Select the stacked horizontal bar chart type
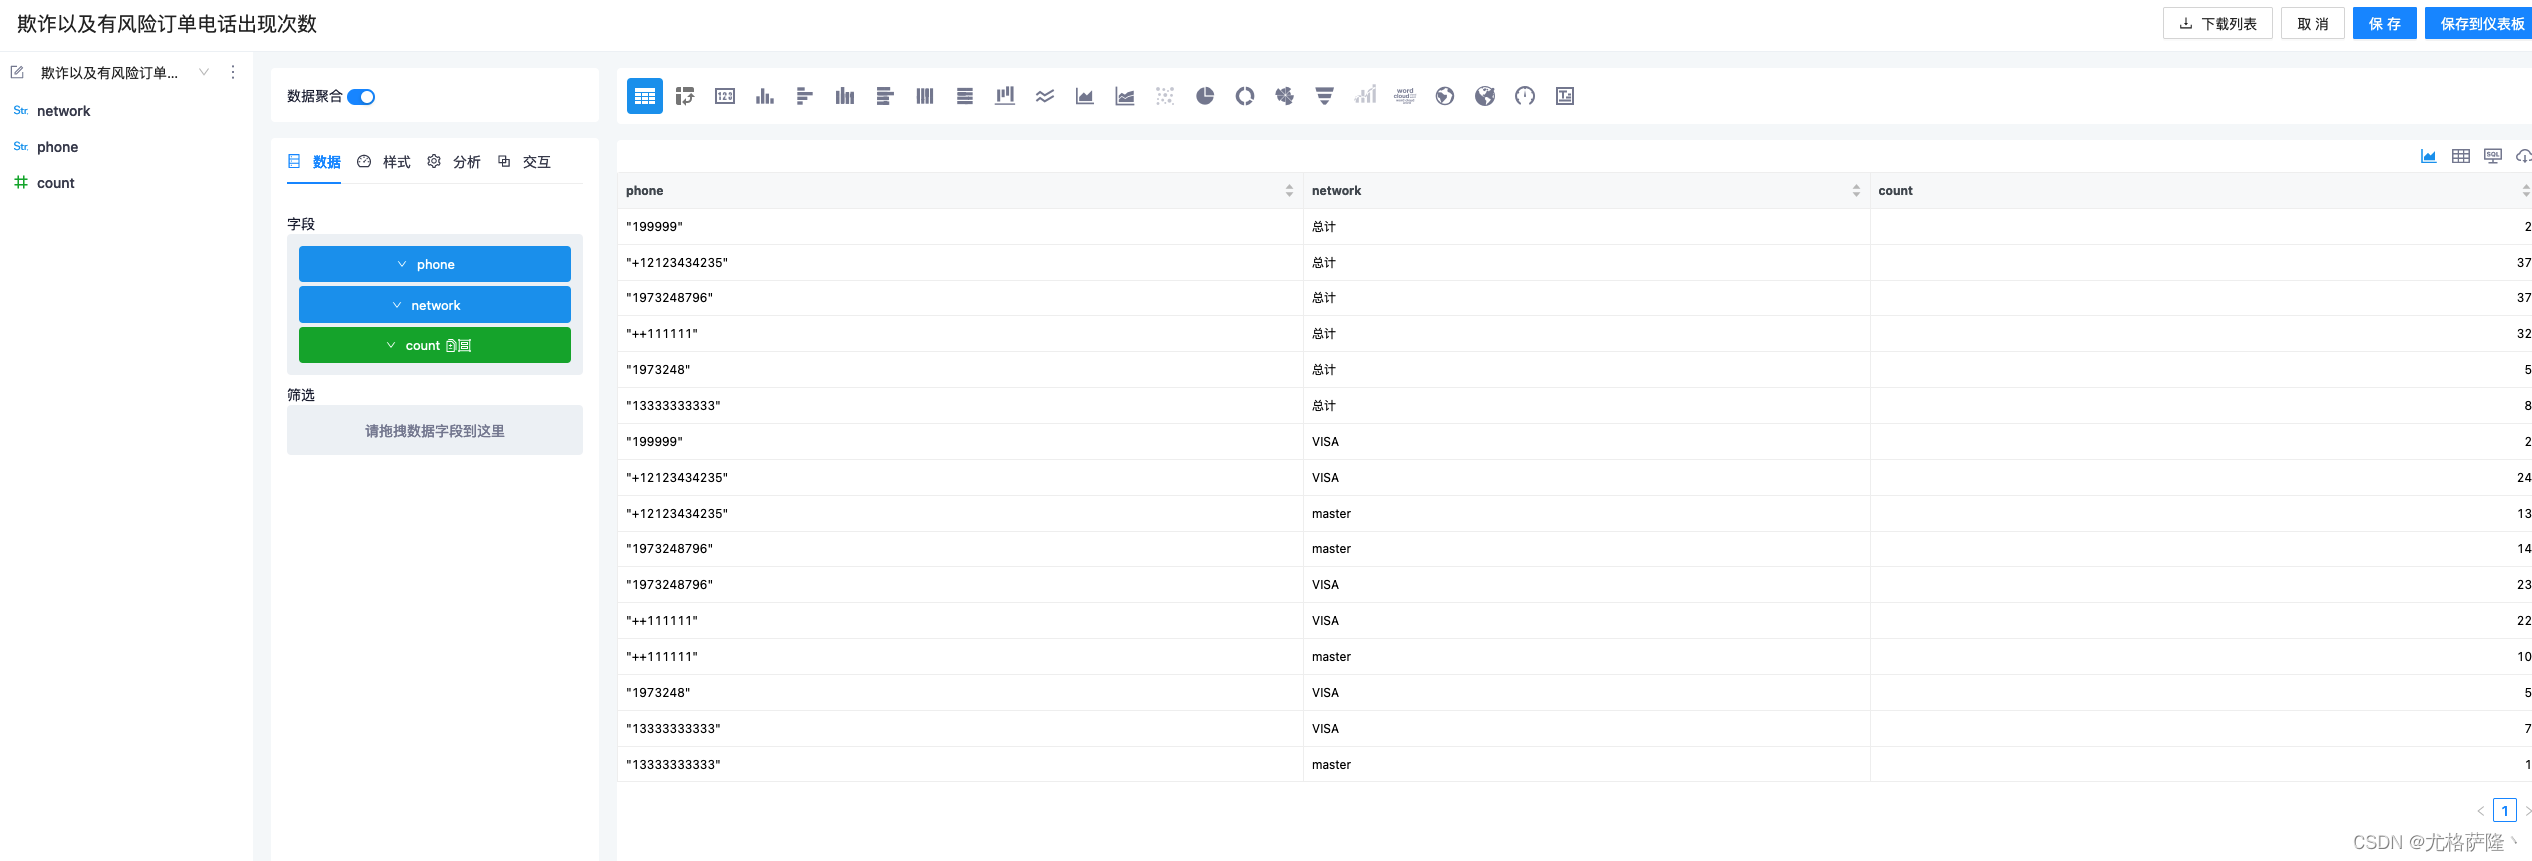2532x861 pixels. [x=885, y=96]
